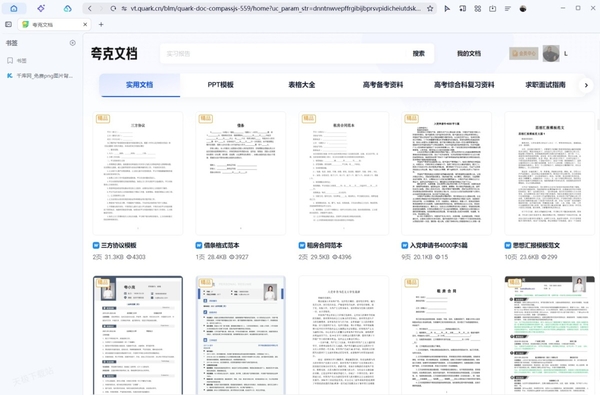Open a new tab with plus icon

[101, 24]
